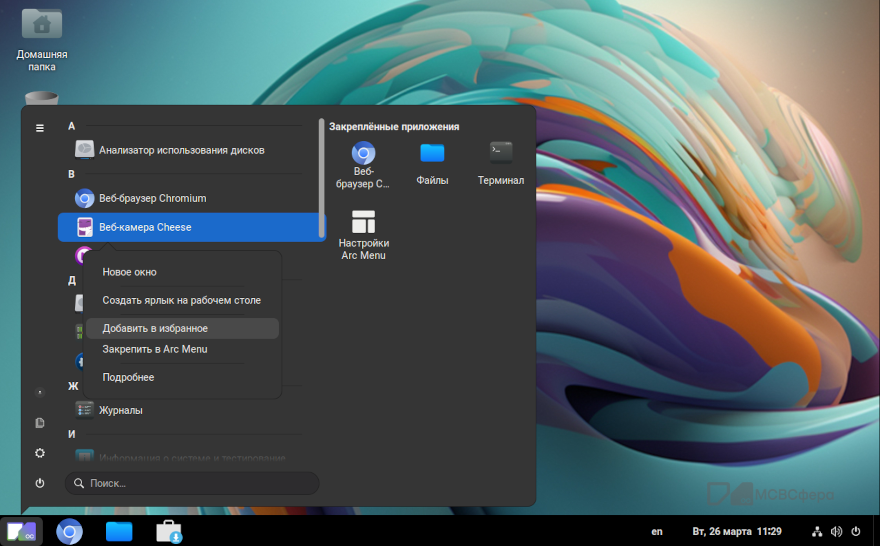Select 'Новое окно' from context menu
880x546 pixels.
[129, 272]
